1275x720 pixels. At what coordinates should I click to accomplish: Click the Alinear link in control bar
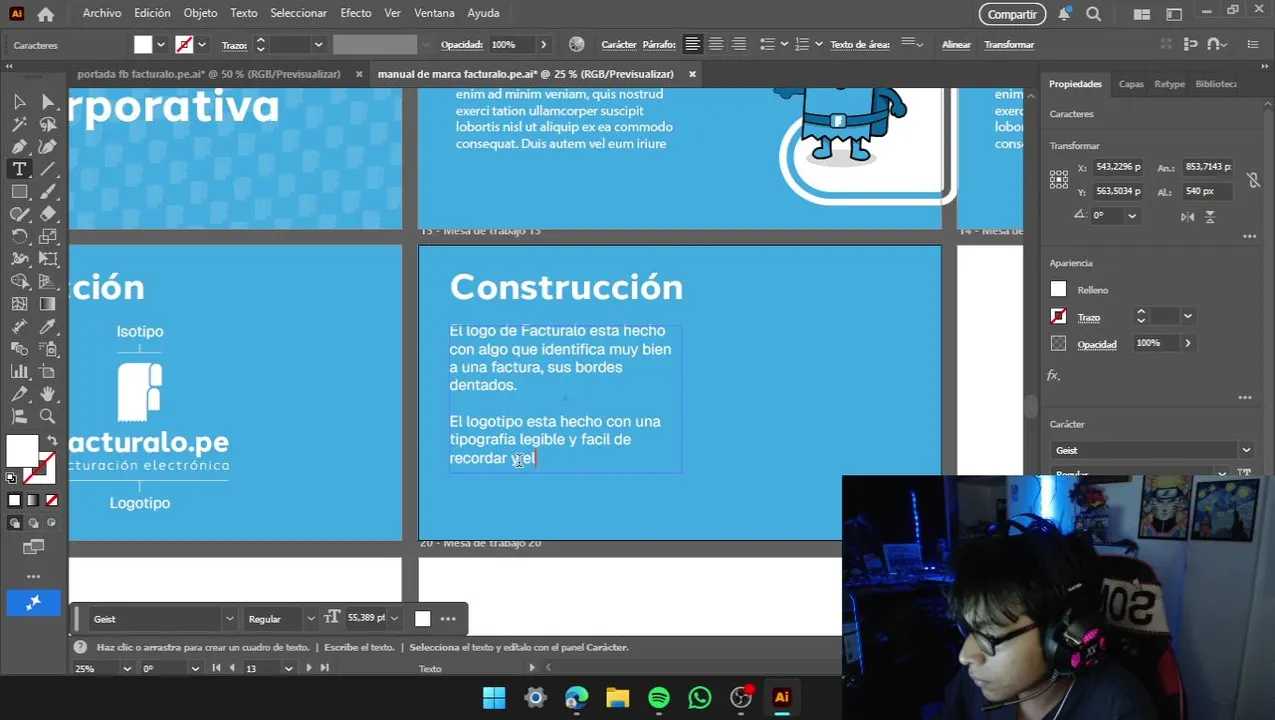click(x=956, y=44)
